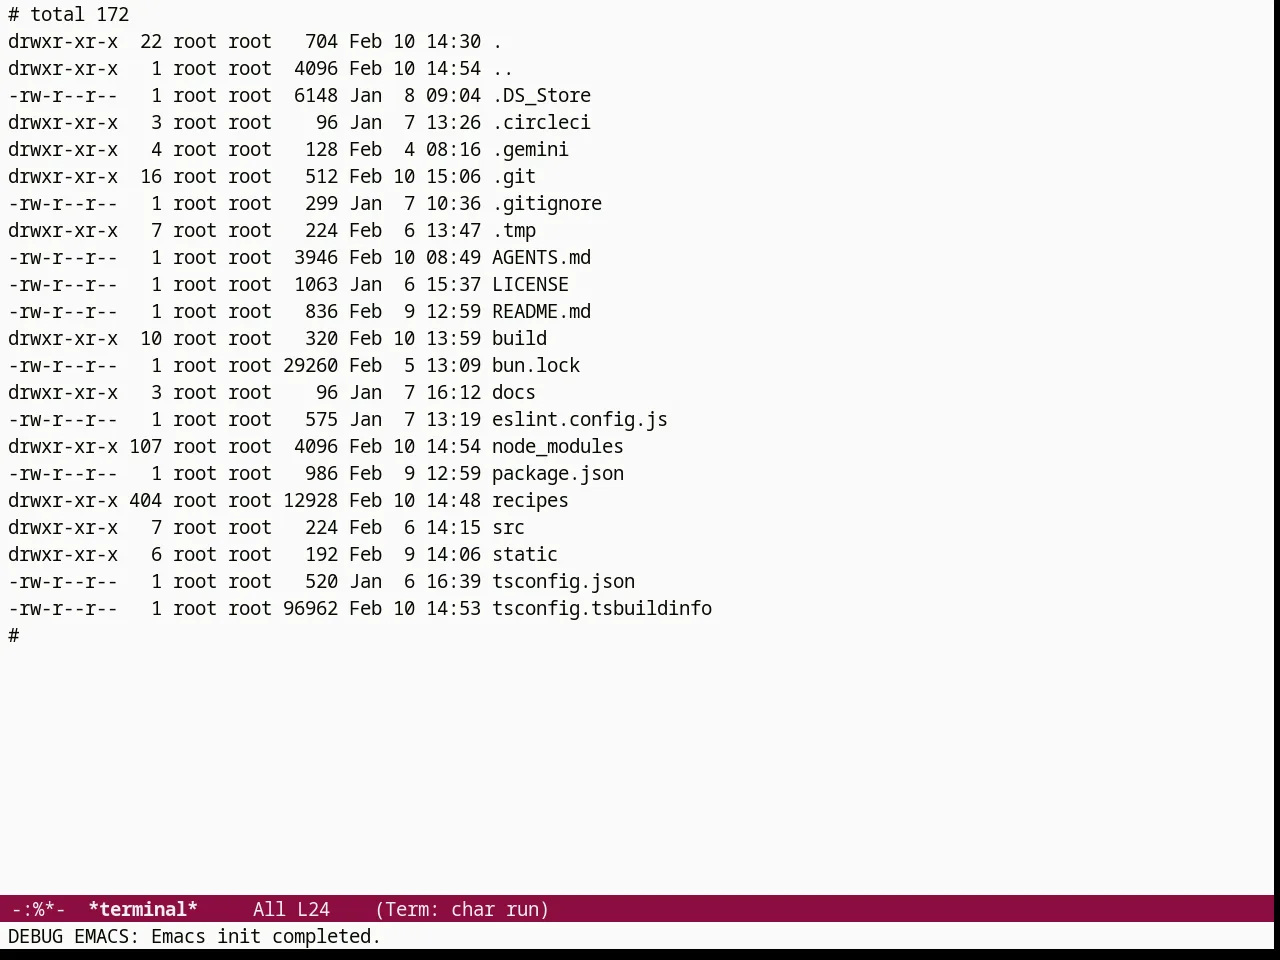Click the '..' parent directory entry
Image resolution: width=1280 pixels, height=960 pixels.
click(503, 68)
